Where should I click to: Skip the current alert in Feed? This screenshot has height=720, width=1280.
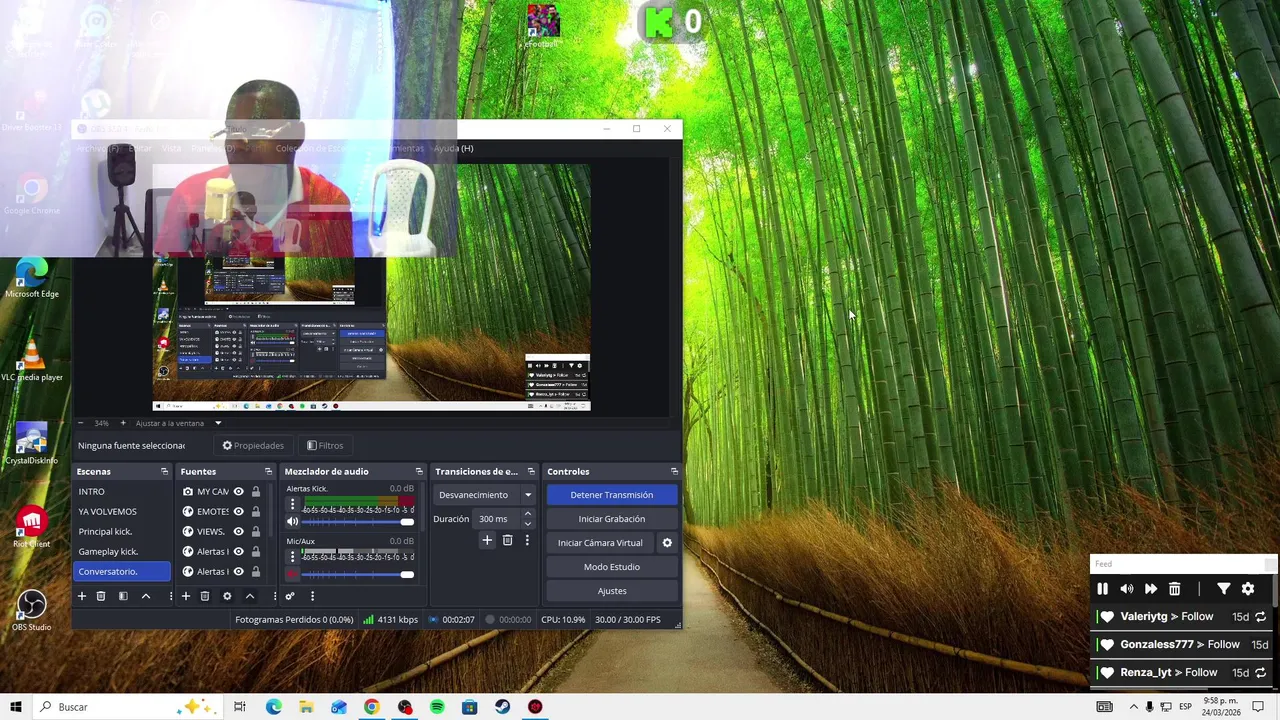[x=1151, y=589]
